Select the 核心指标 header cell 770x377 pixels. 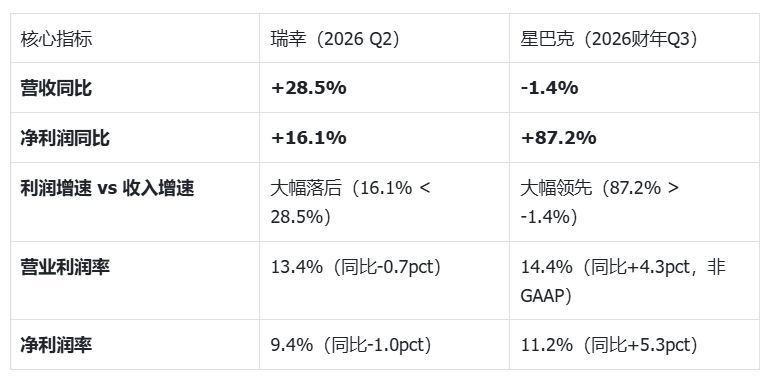click(x=135, y=38)
